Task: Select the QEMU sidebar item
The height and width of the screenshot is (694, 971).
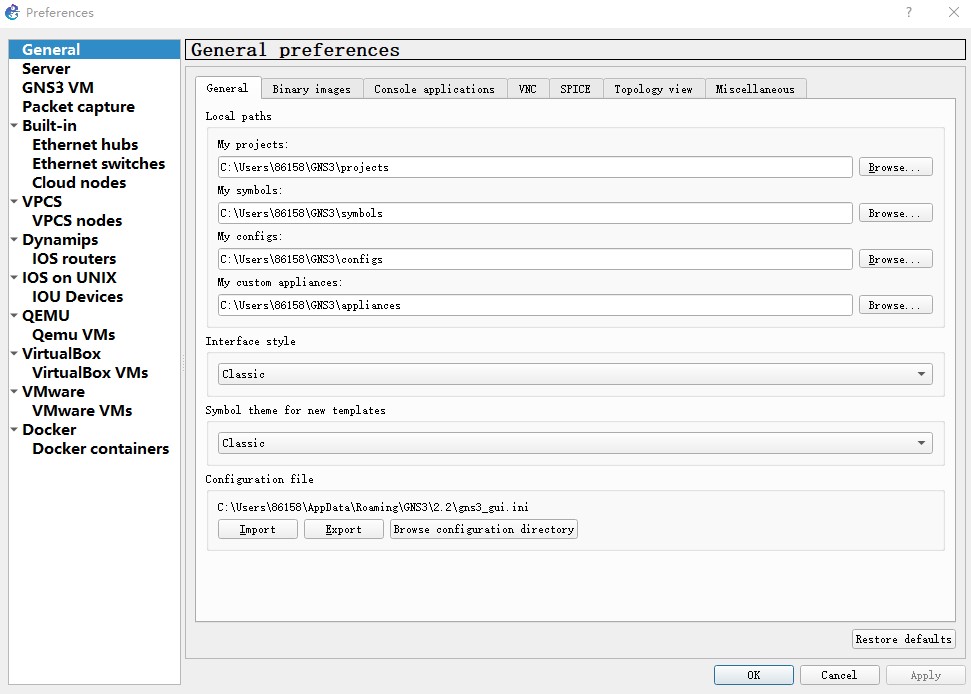Action: coord(46,316)
